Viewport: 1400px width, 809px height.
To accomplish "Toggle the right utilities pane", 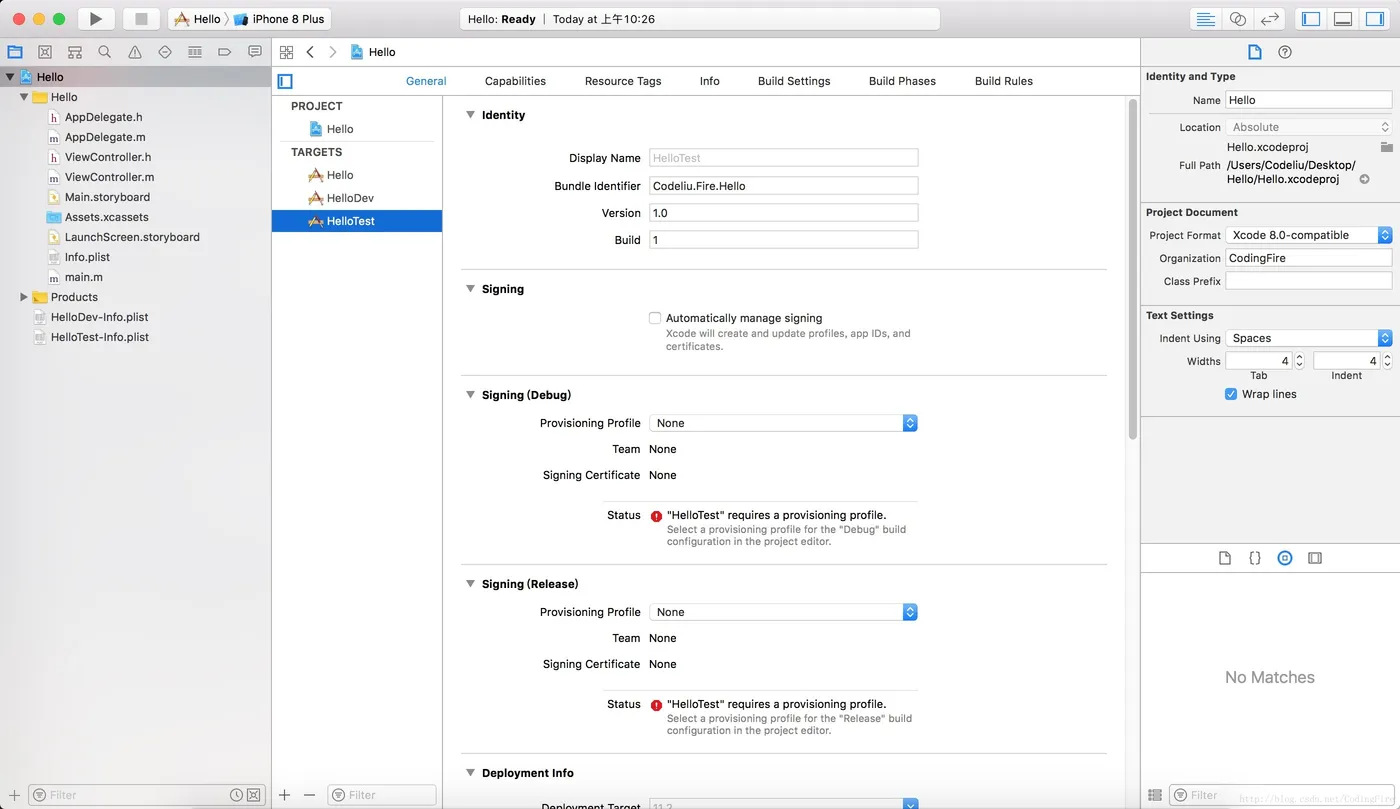I will (x=1375, y=19).
